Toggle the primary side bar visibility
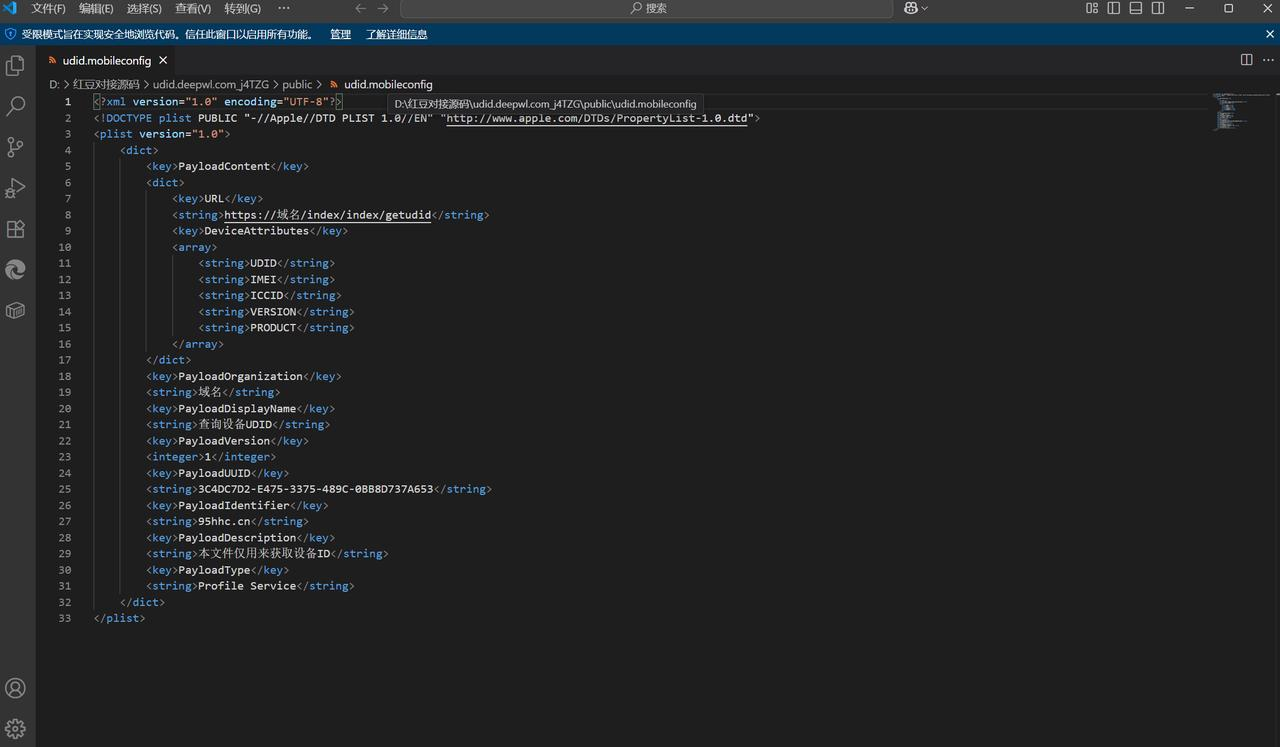This screenshot has width=1280, height=747. pos(1114,8)
